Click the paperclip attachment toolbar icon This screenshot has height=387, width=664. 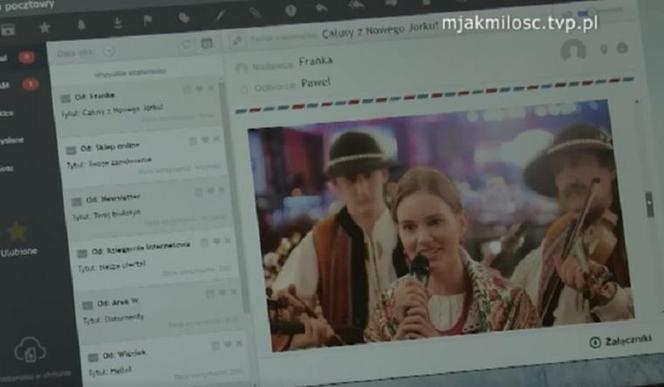point(255,13)
